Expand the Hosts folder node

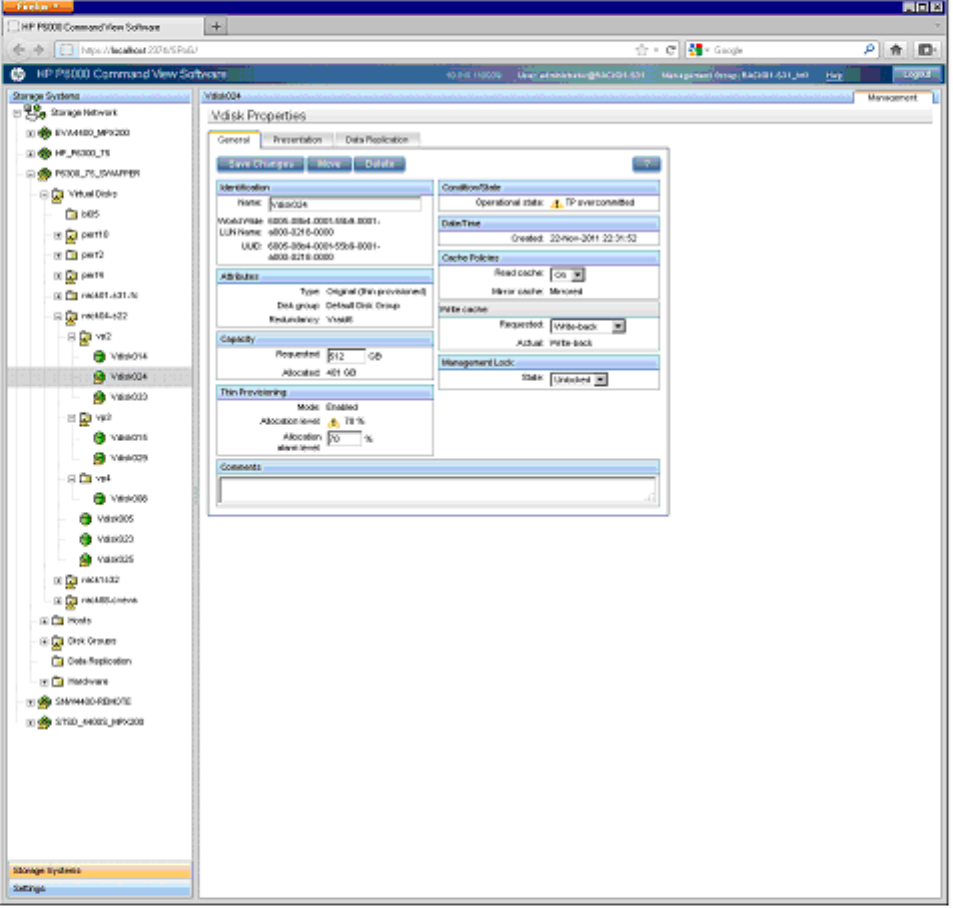coord(44,621)
